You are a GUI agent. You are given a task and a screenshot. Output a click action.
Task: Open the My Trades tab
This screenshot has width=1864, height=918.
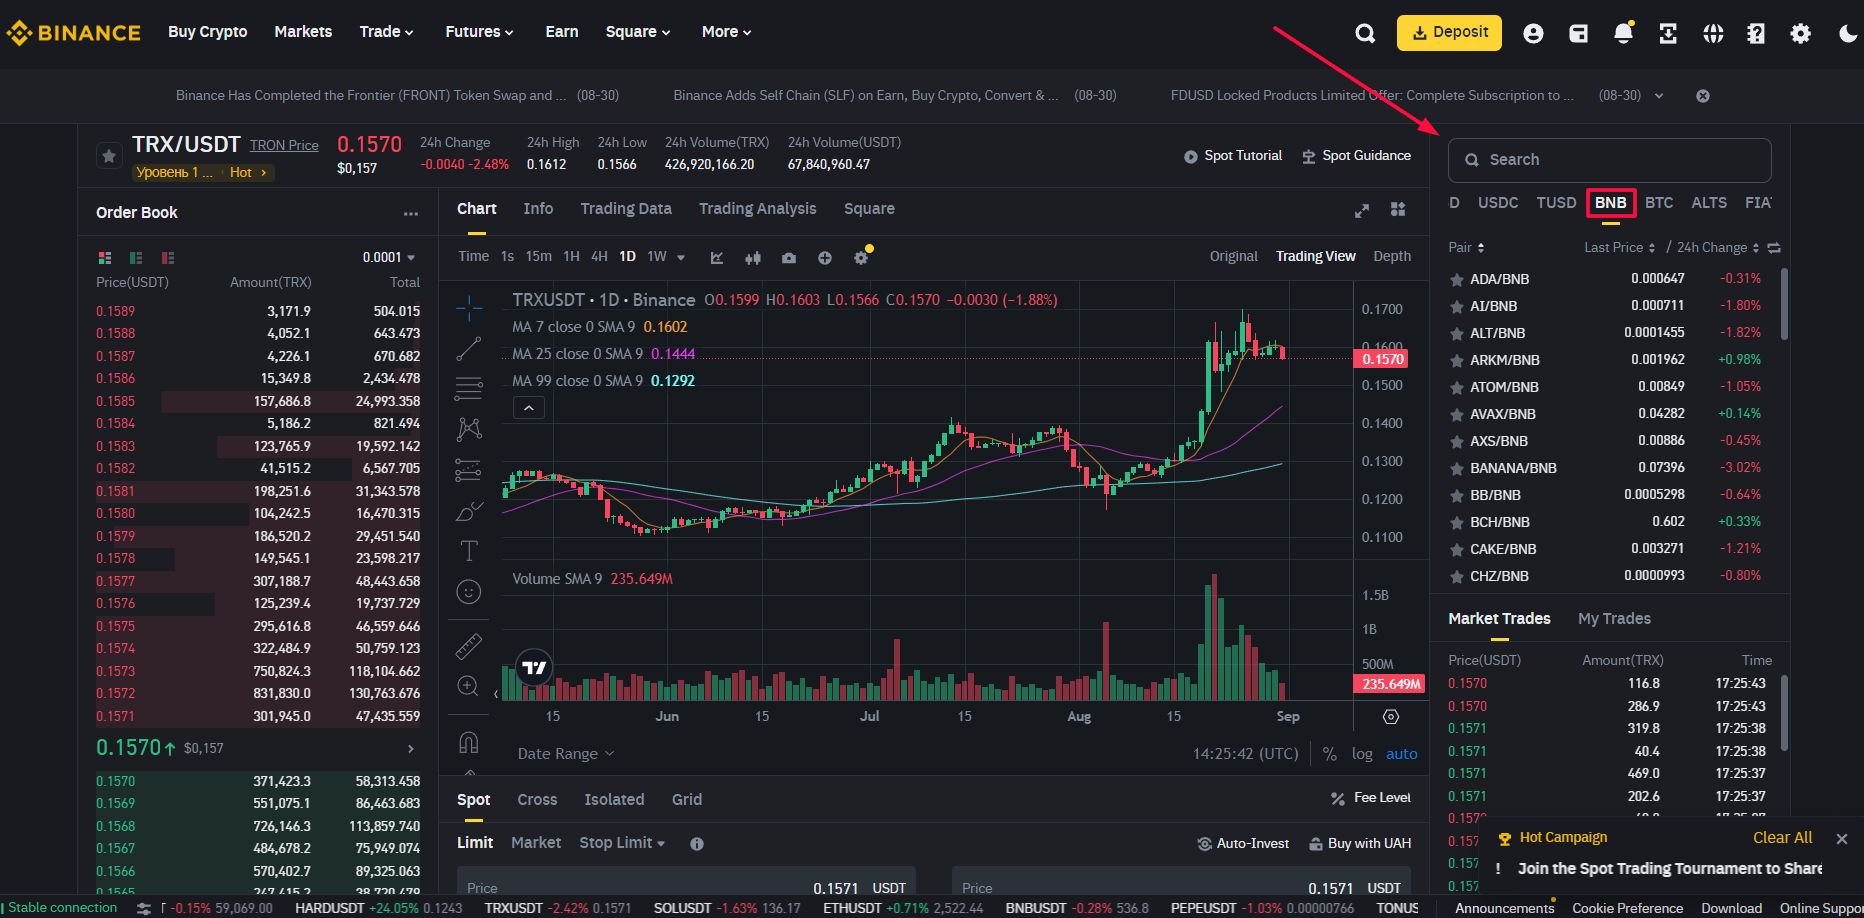coord(1614,619)
